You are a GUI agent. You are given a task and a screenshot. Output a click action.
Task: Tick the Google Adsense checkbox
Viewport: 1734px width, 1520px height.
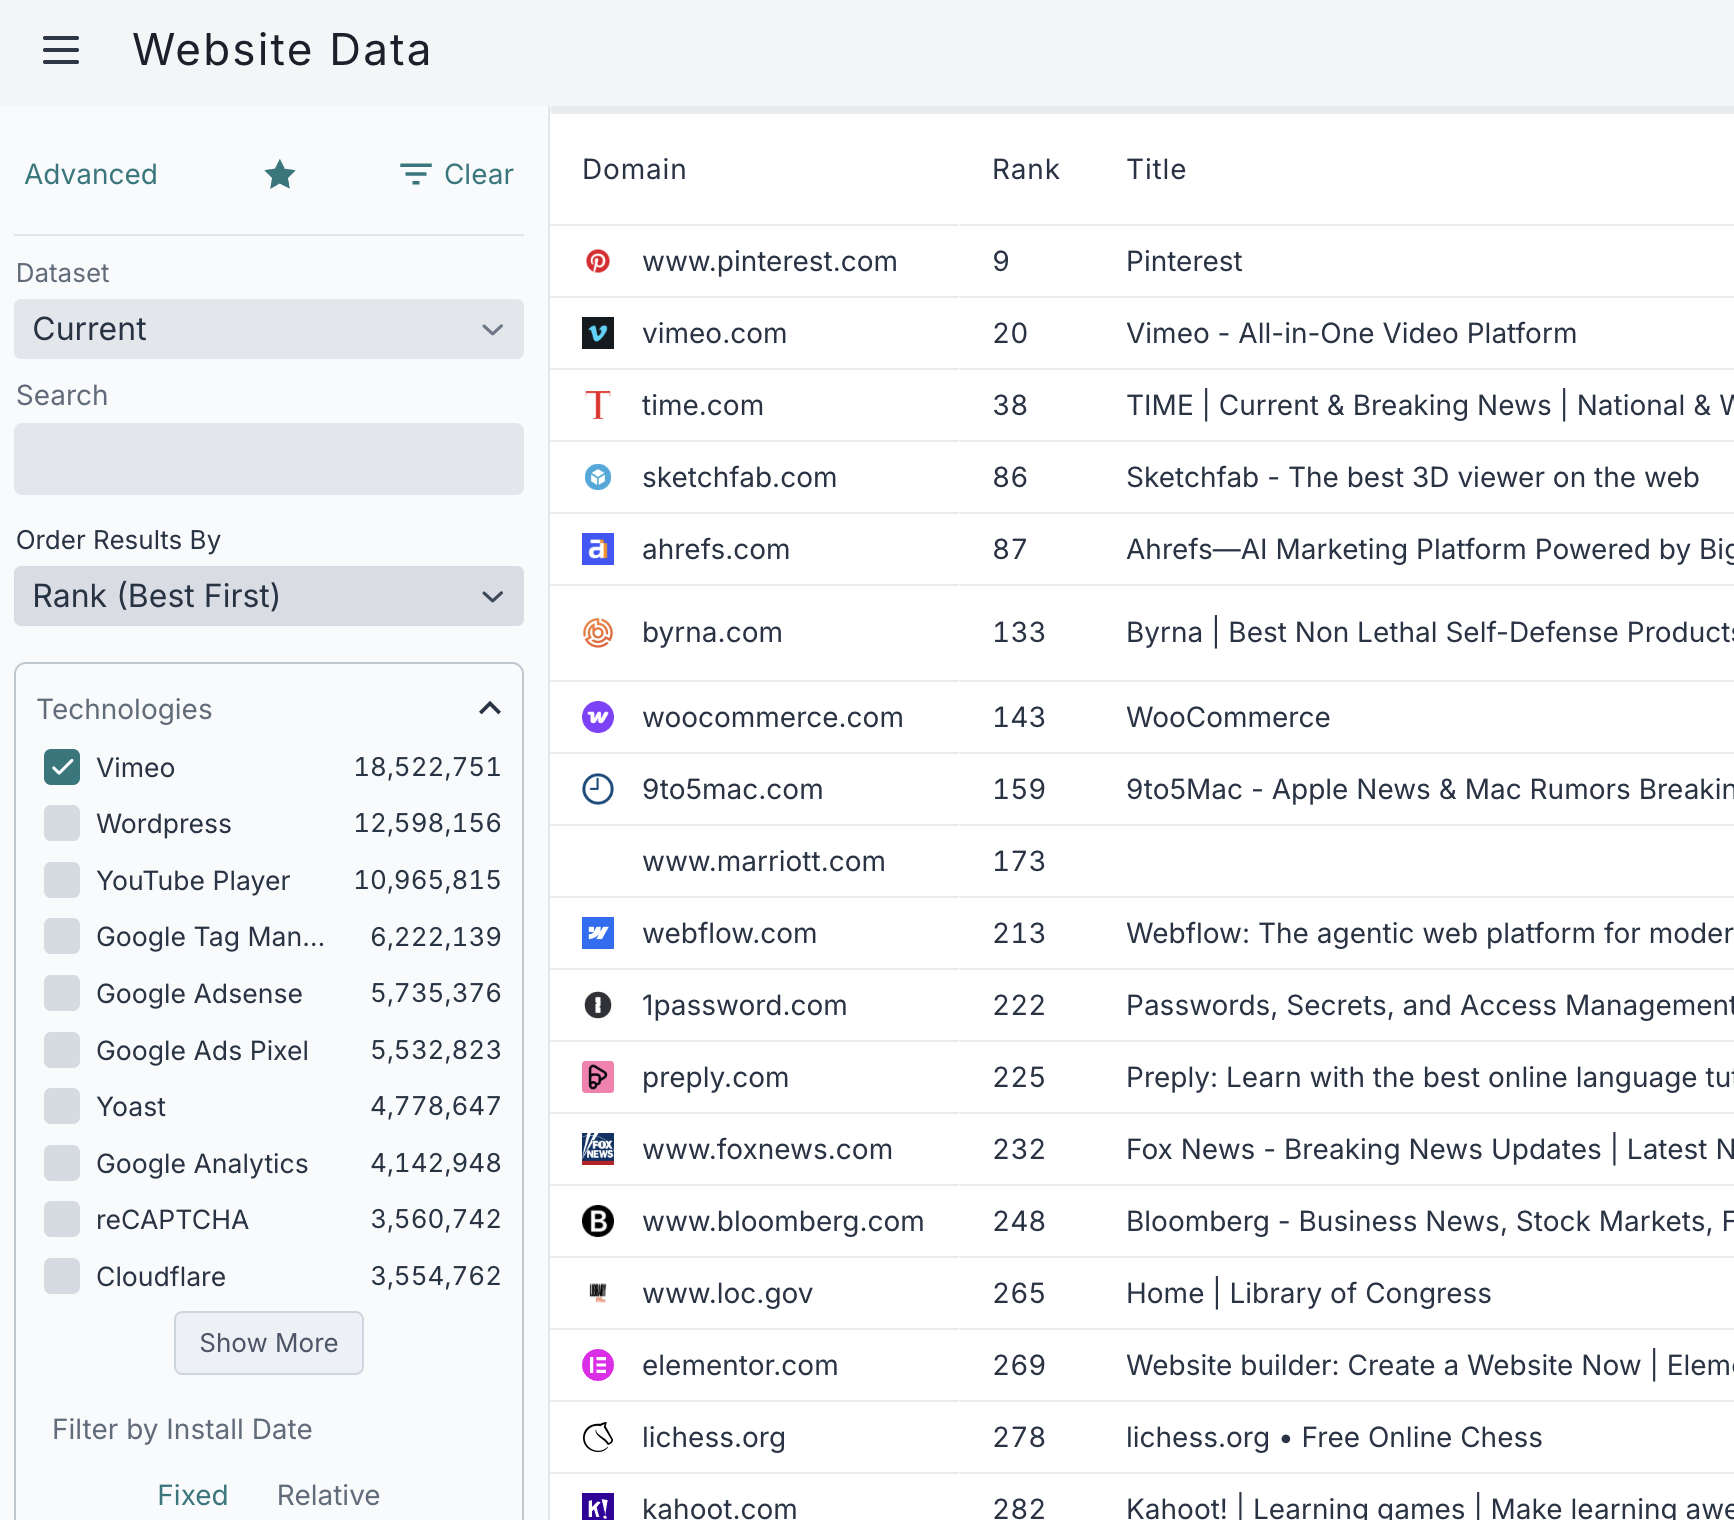click(62, 993)
